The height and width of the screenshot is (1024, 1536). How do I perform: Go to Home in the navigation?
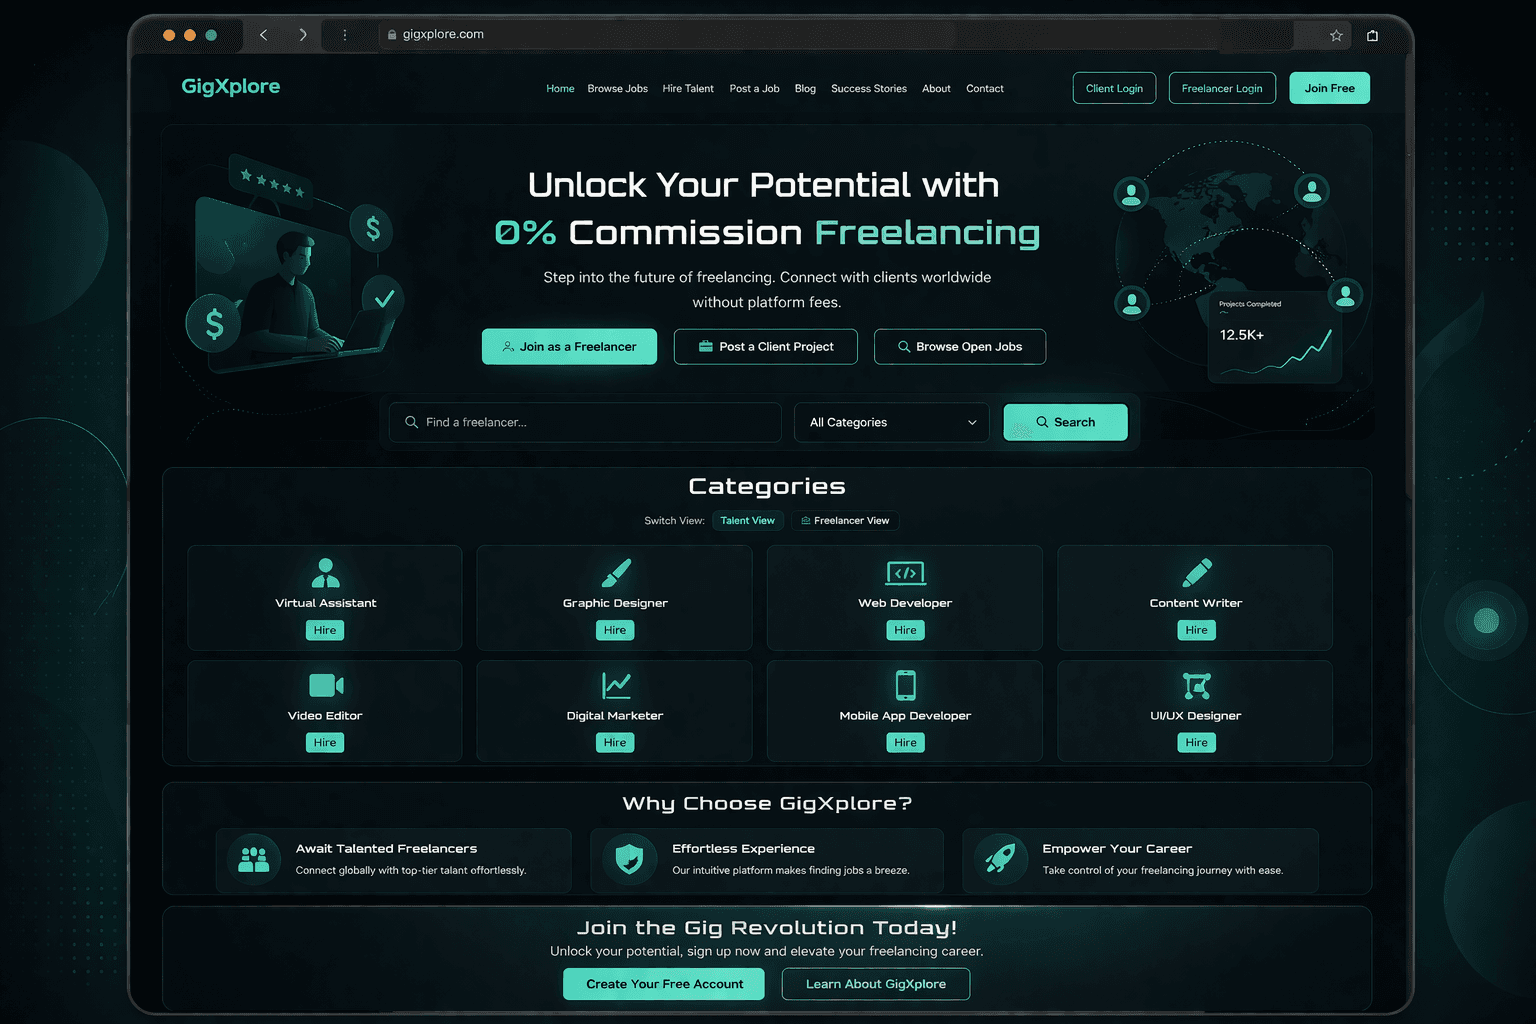[560, 89]
